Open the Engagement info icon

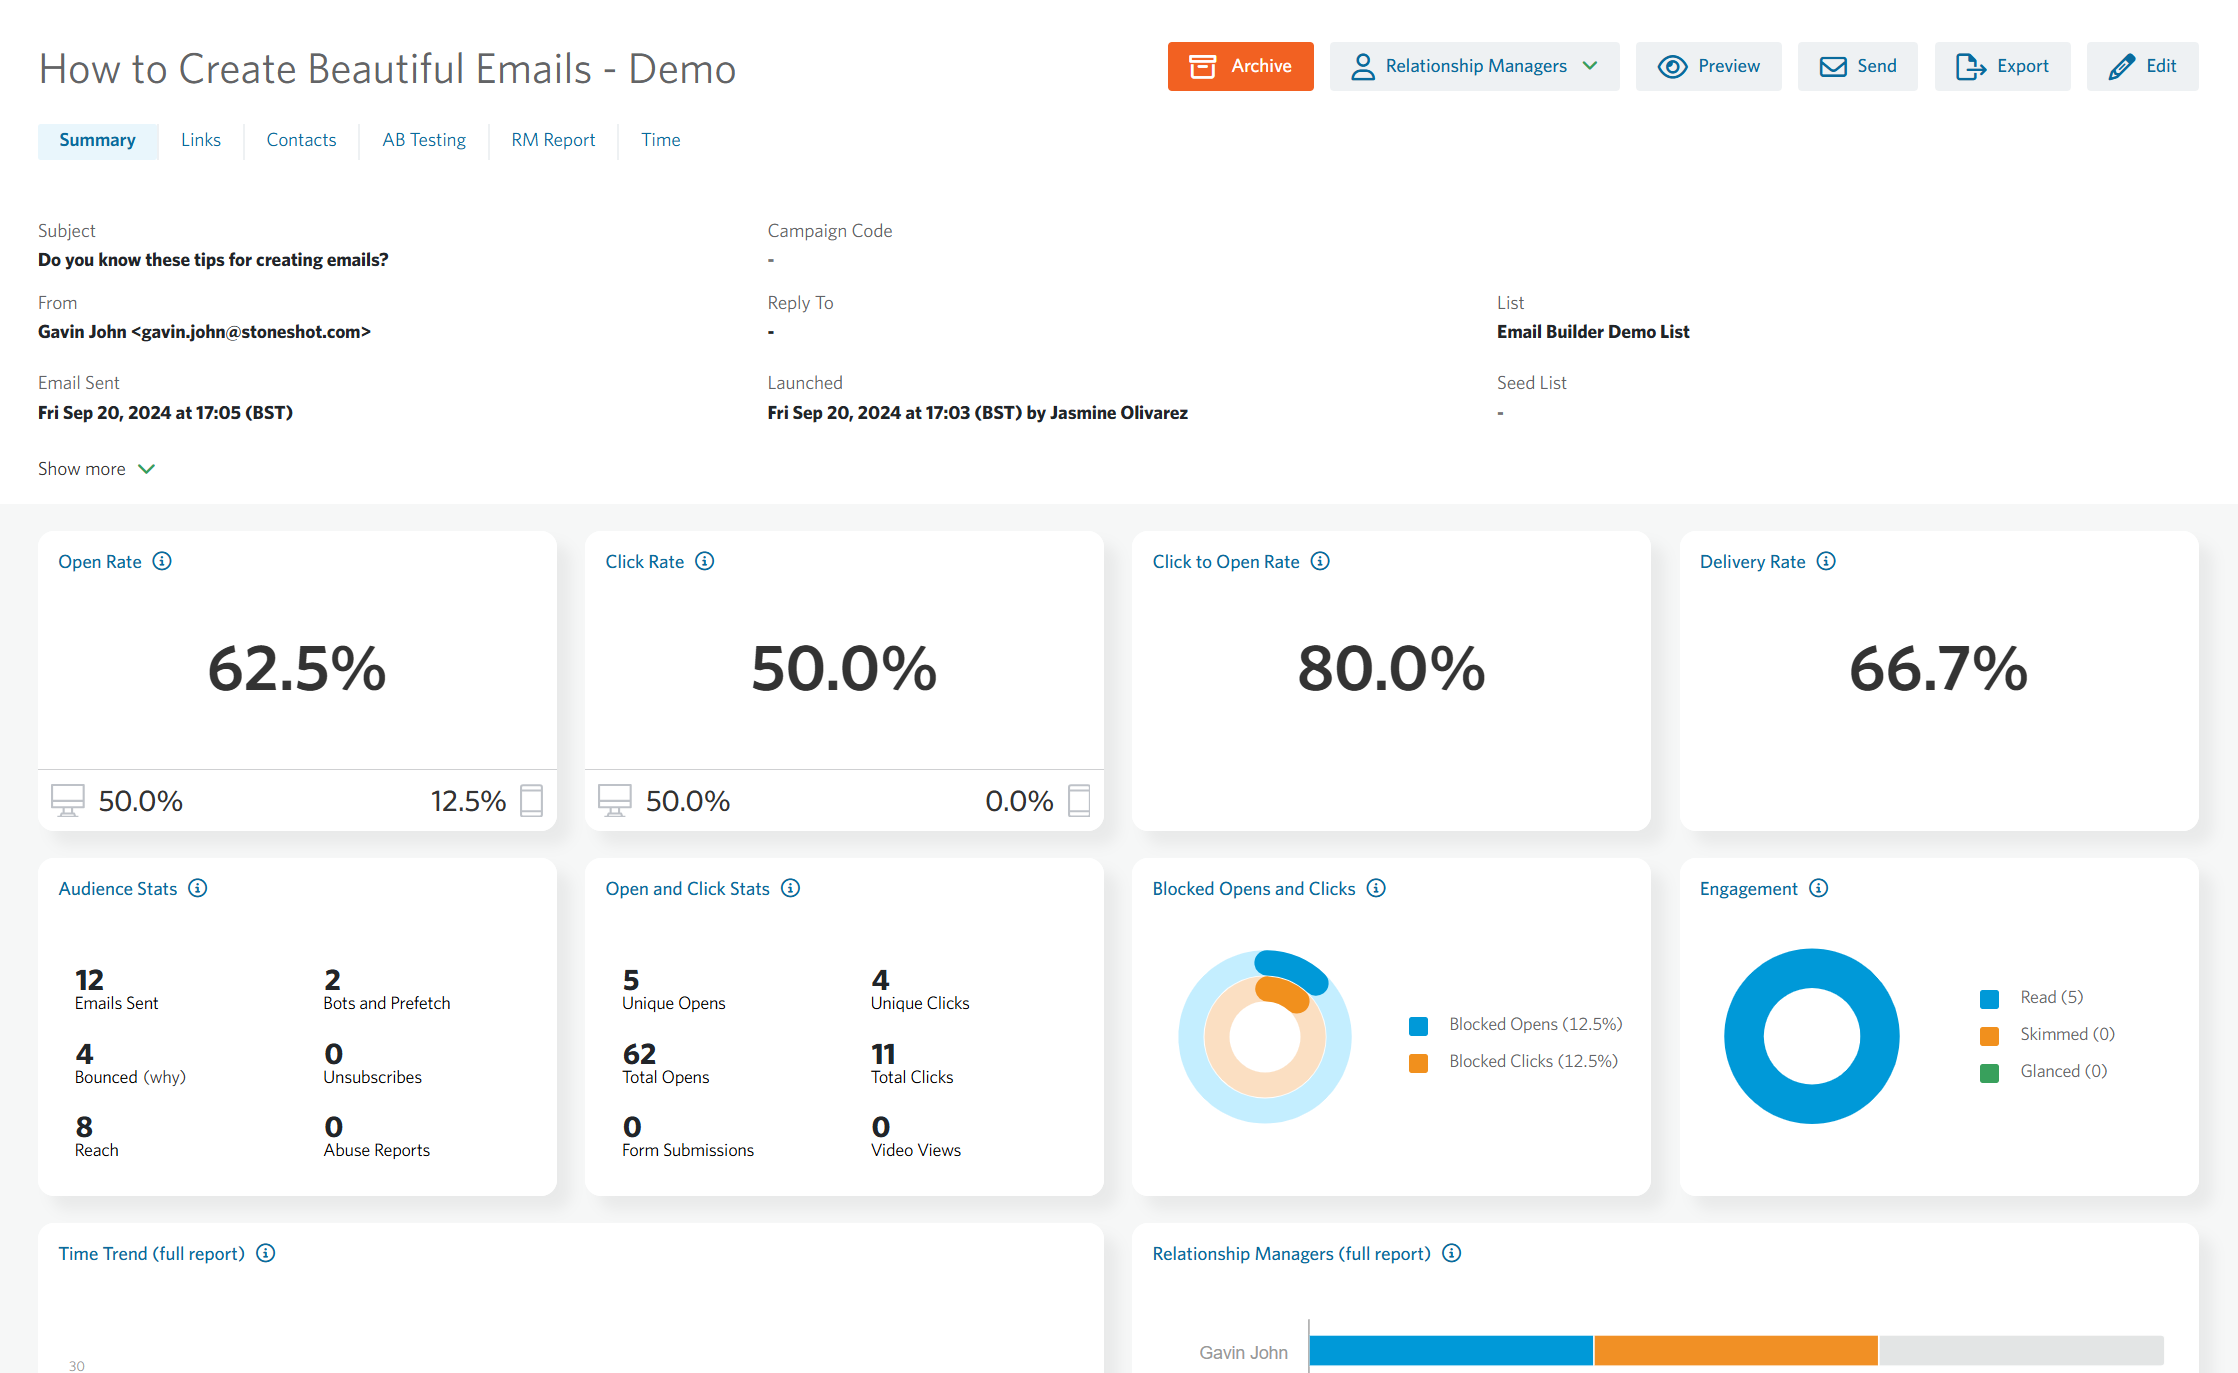1819,888
